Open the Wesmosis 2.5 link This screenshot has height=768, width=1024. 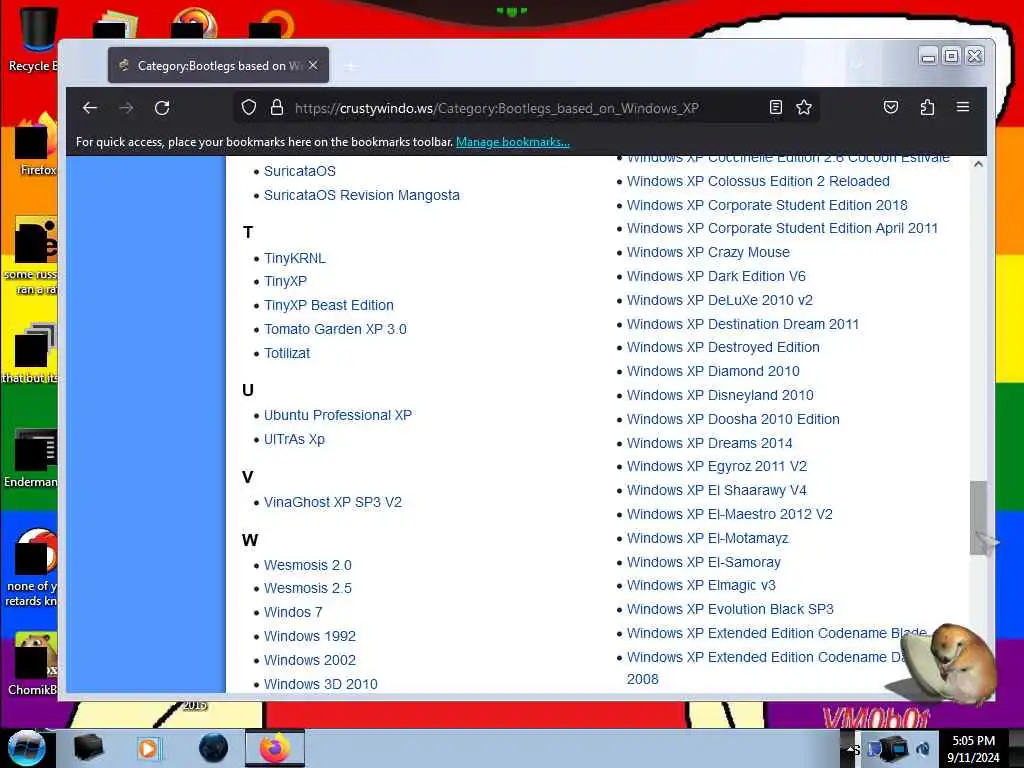pyautogui.click(x=308, y=588)
